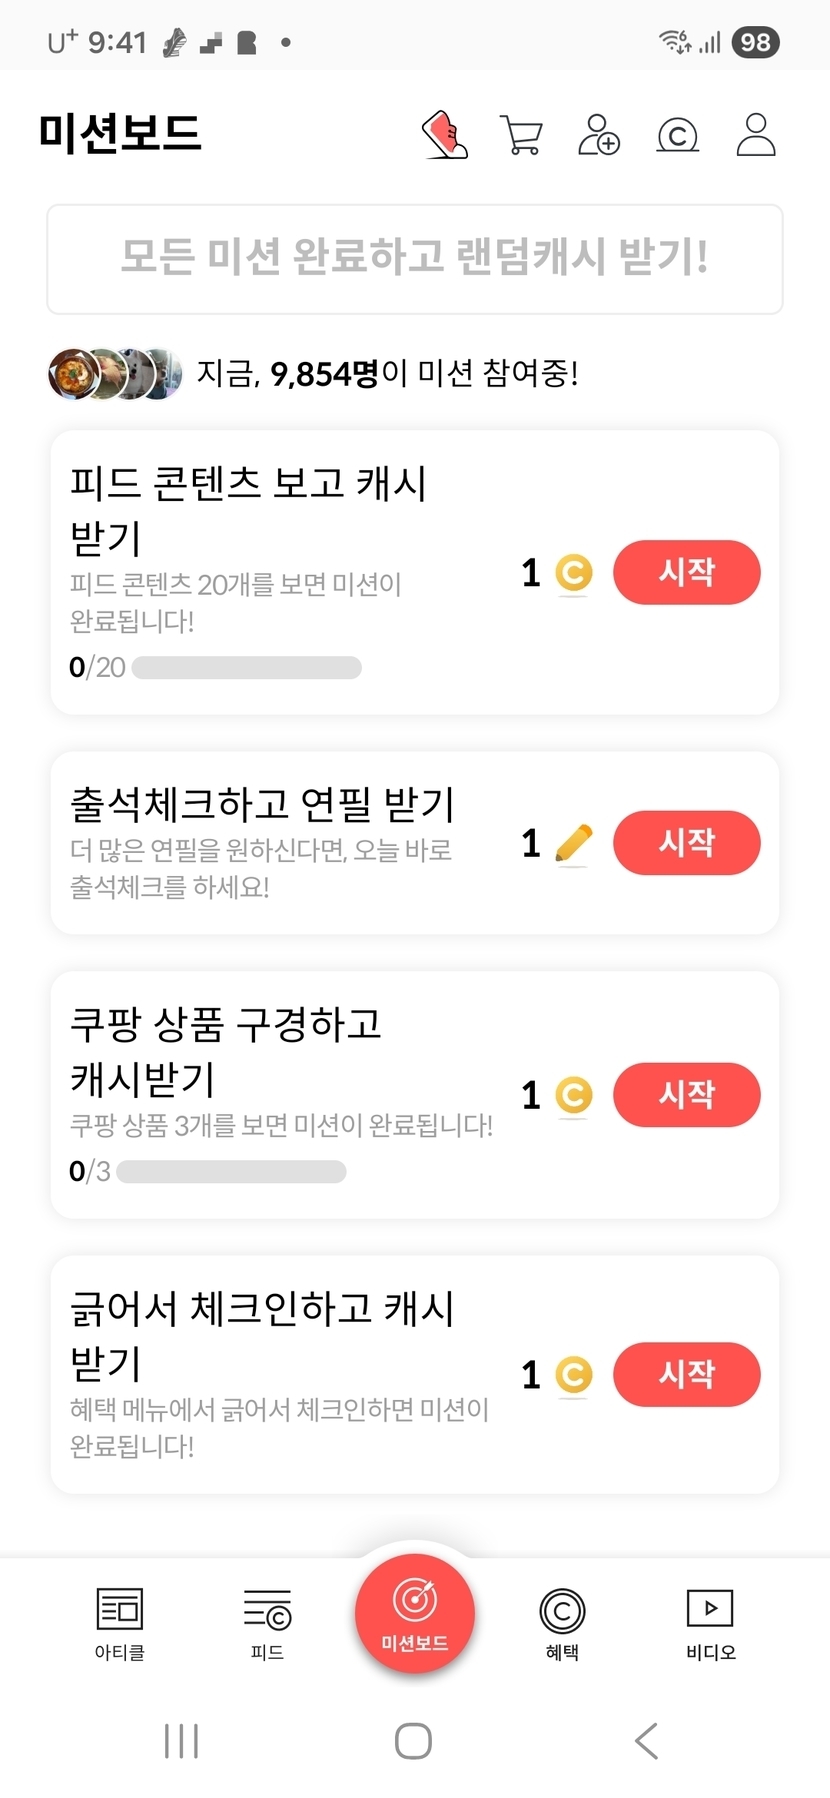Open the shopping cart icon
Screen dimensions: 830x1798
[521, 135]
